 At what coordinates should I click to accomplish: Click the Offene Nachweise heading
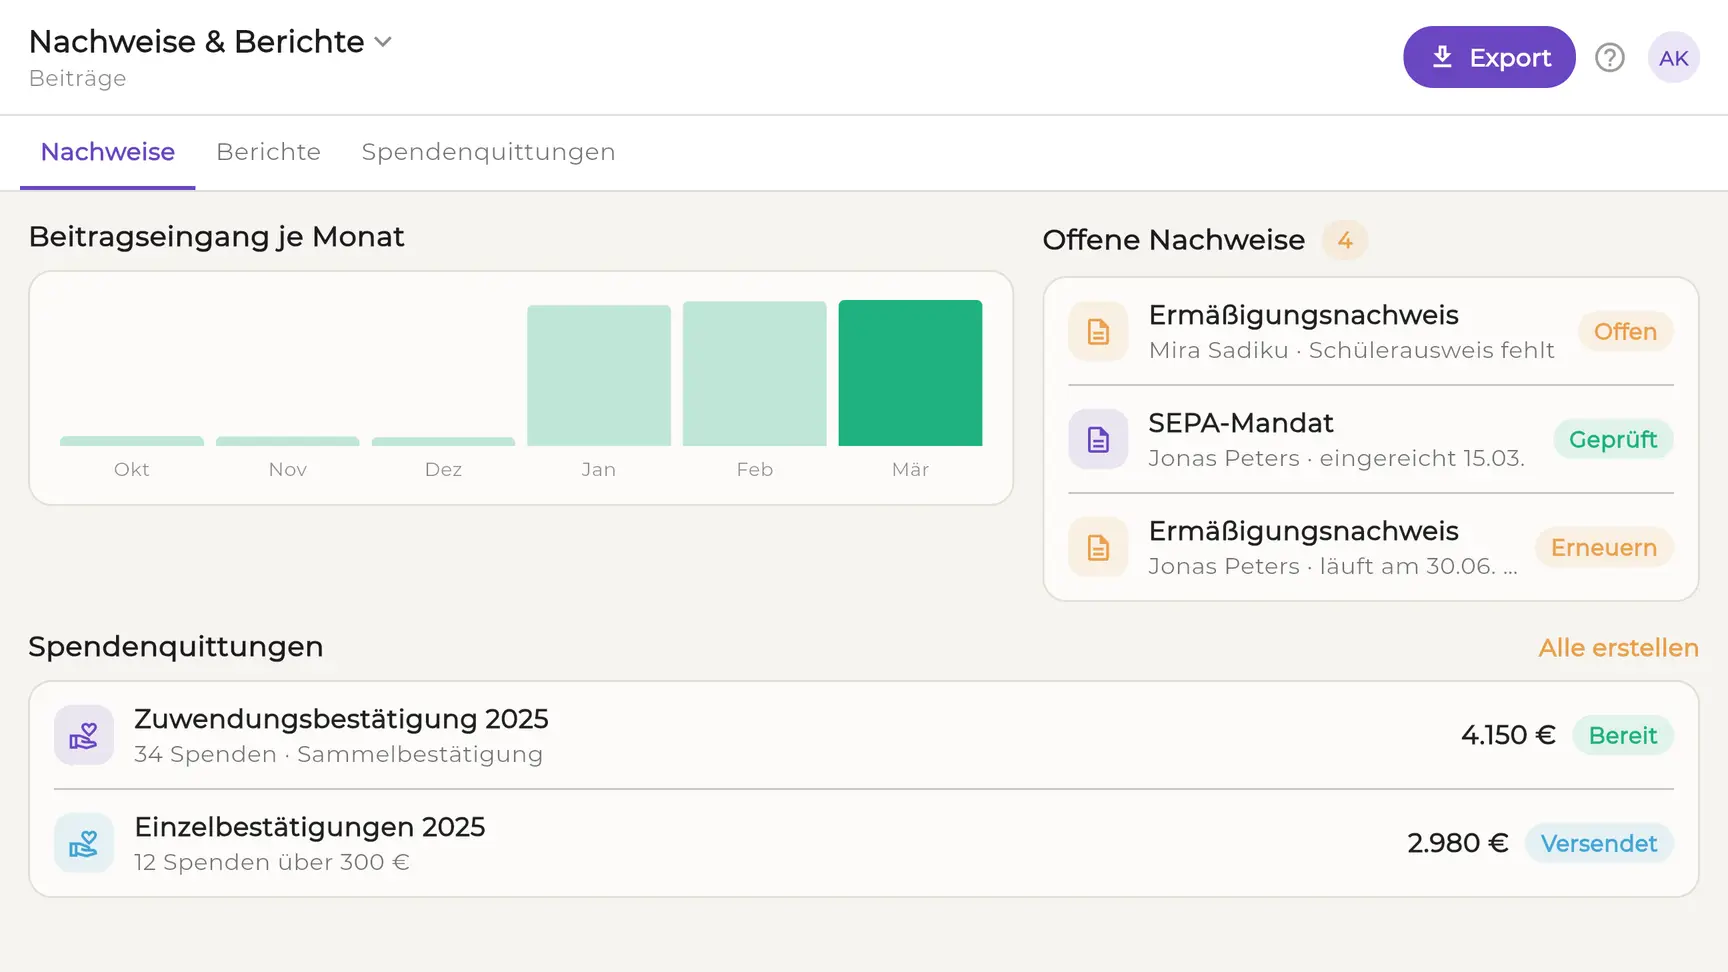[1173, 240]
